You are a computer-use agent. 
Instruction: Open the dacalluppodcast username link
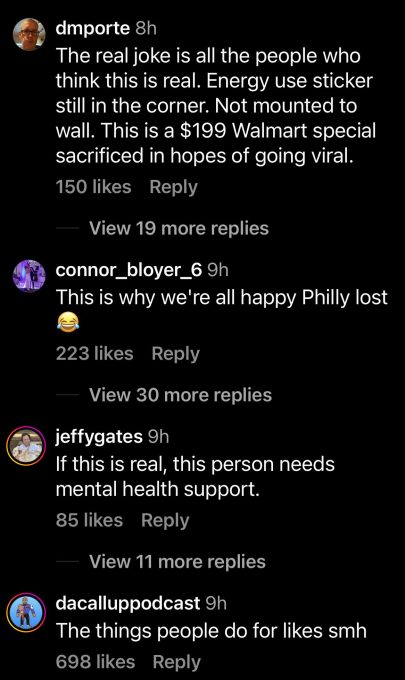coord(128,603)
